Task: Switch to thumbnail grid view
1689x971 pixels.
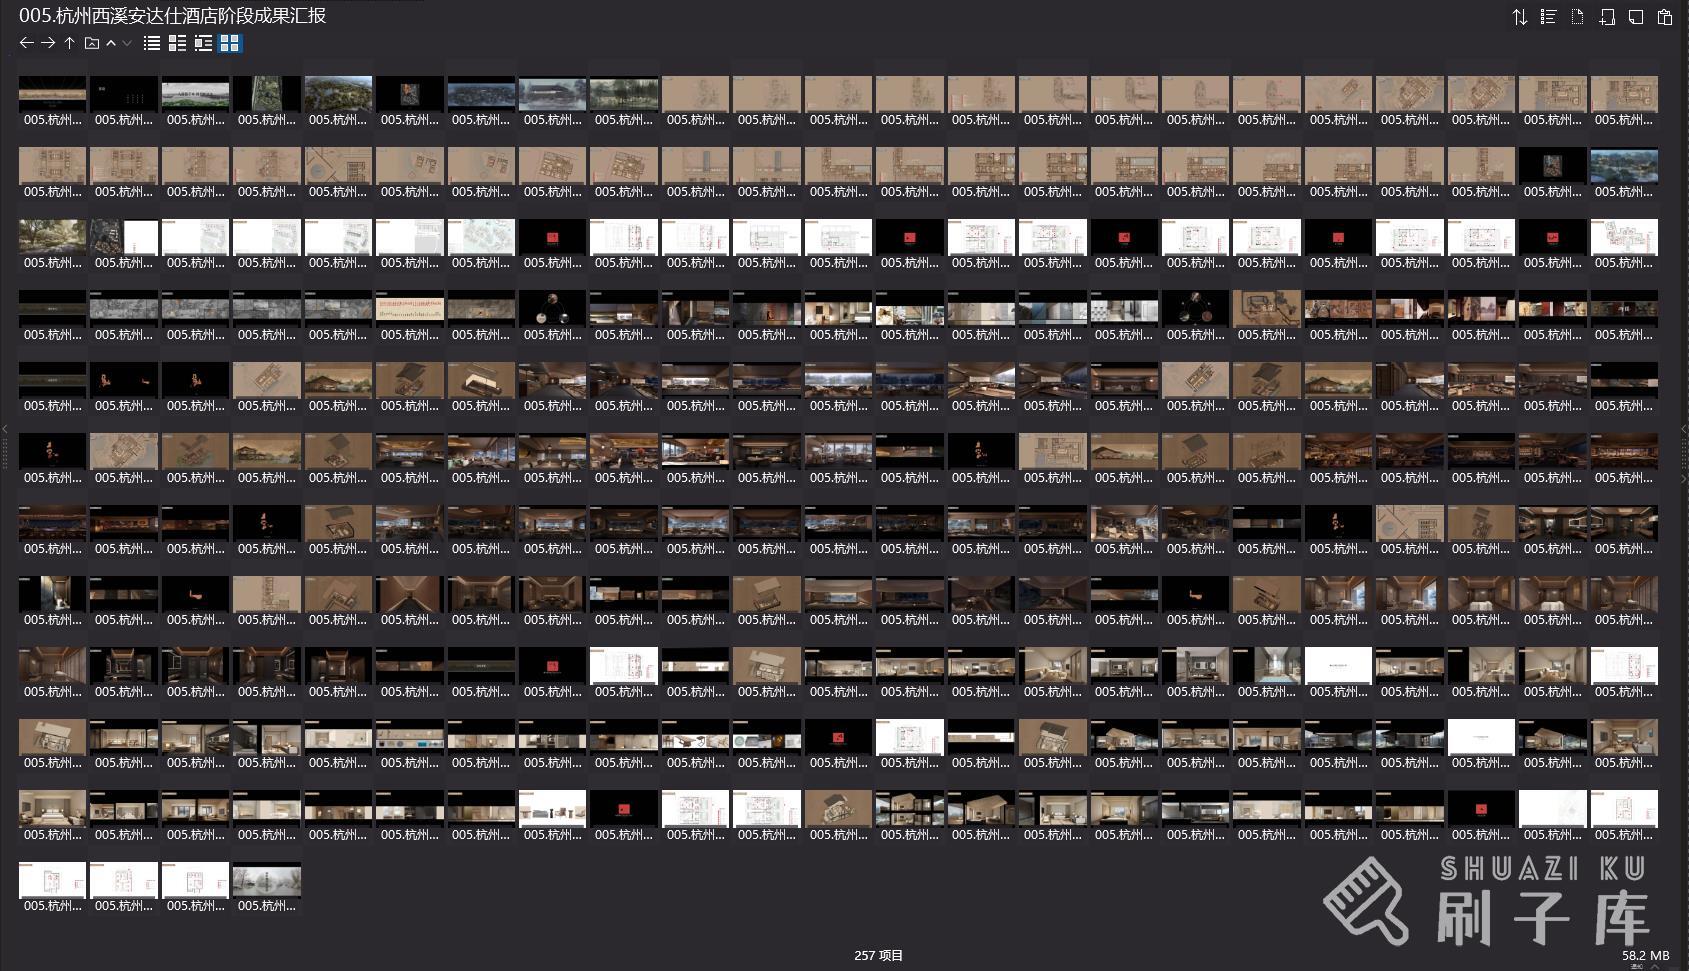Action: 230,43
